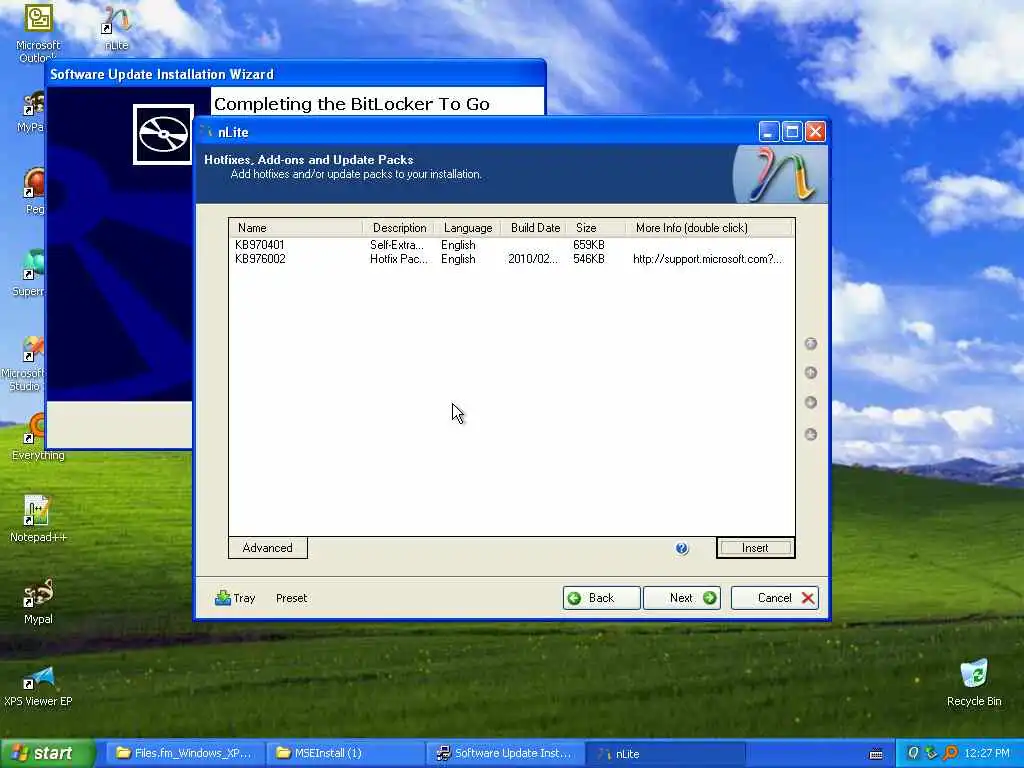Maximize the nLite window
1024x768 pixels.
click(x=792, y=132)
